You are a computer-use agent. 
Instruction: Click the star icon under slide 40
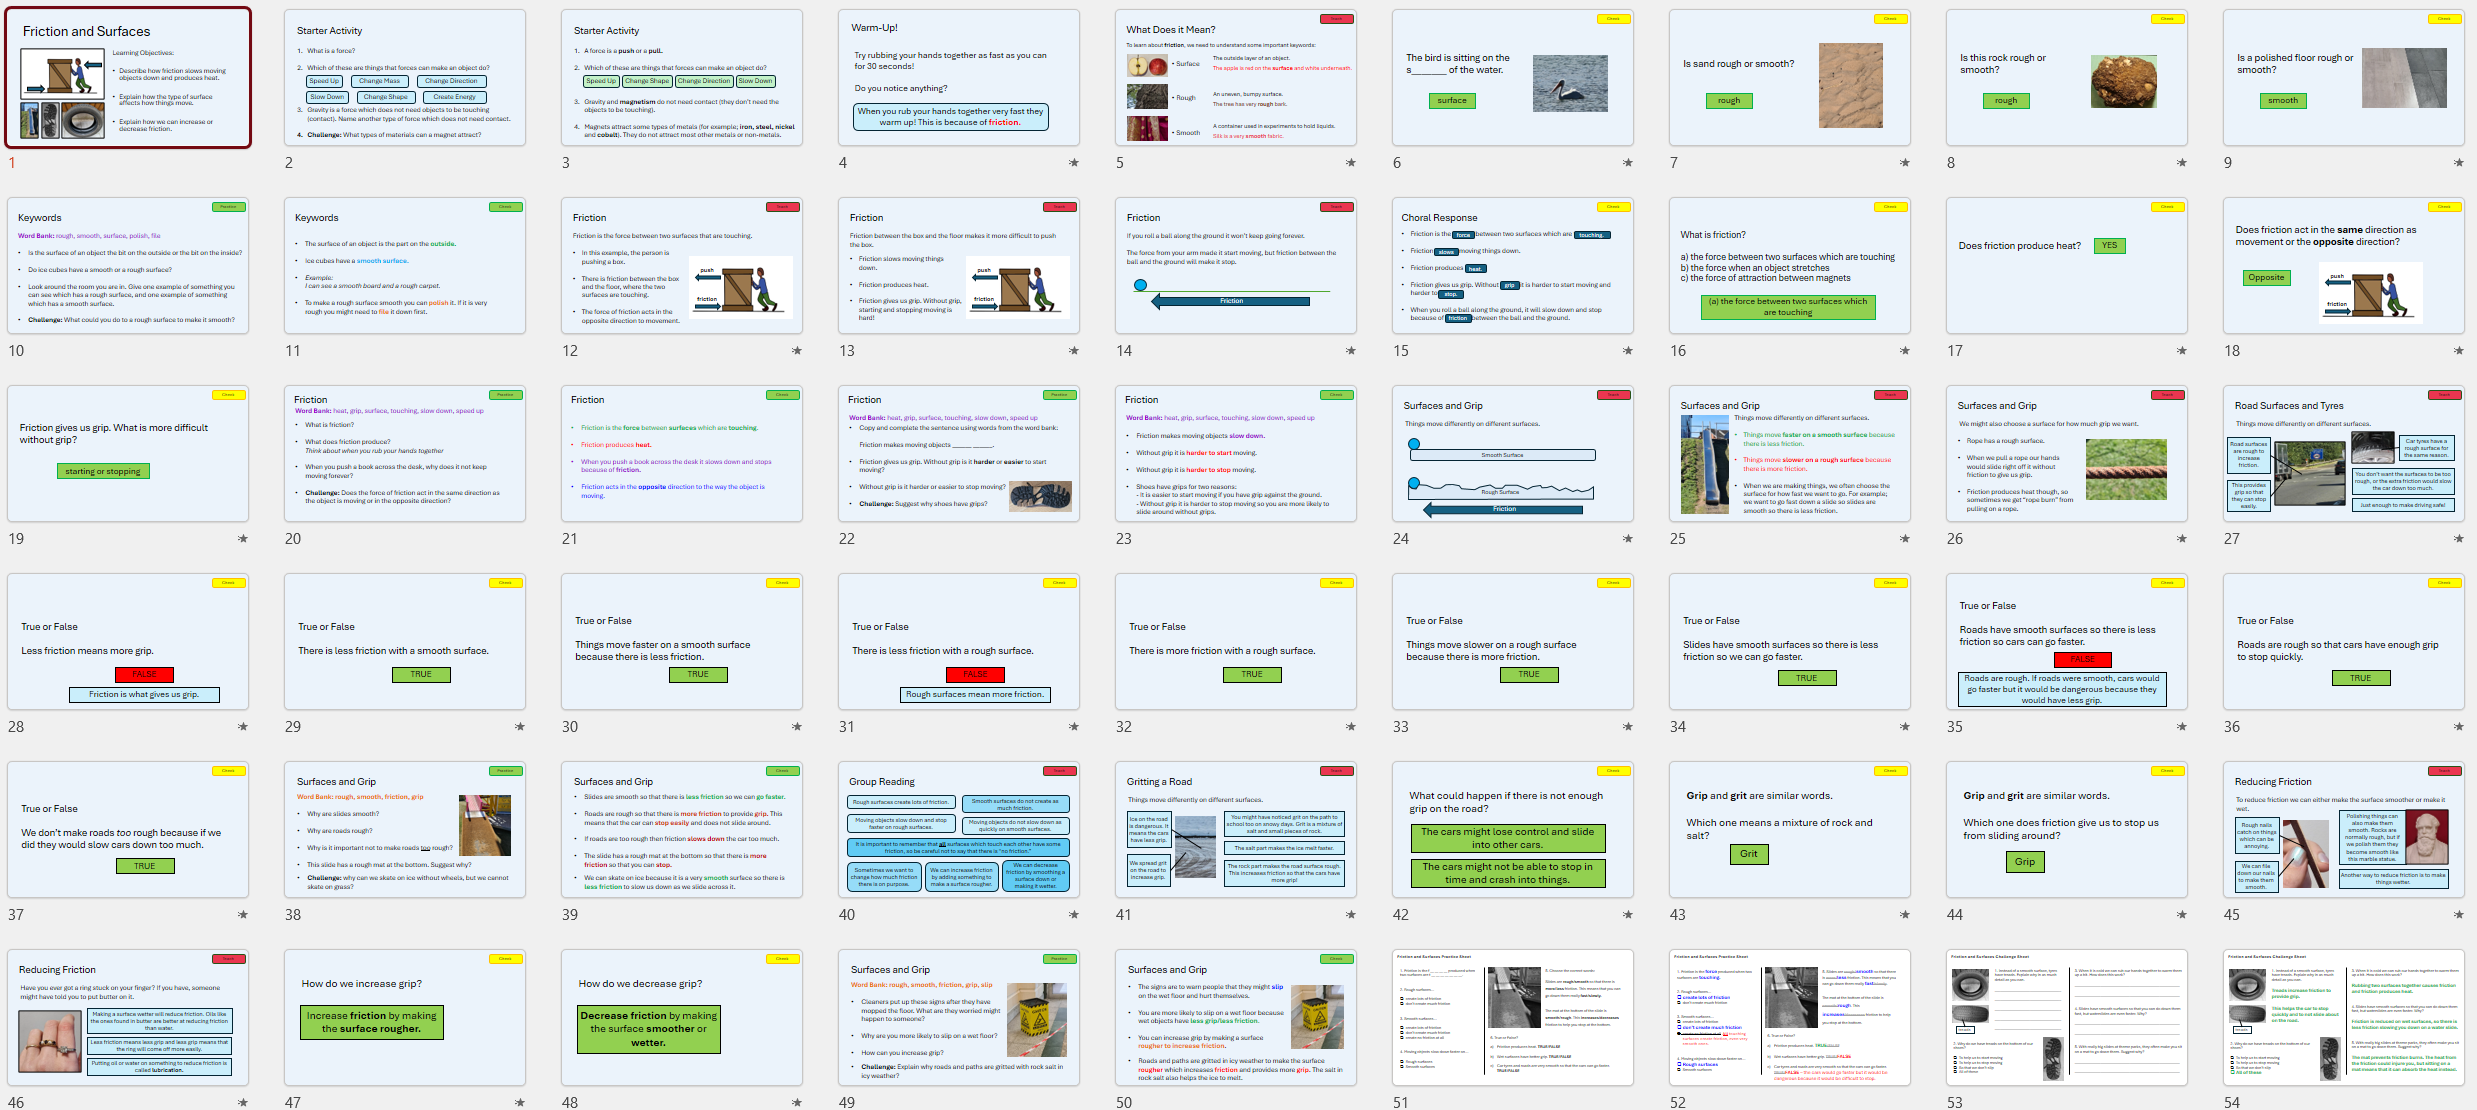[x=1074, y=914]
